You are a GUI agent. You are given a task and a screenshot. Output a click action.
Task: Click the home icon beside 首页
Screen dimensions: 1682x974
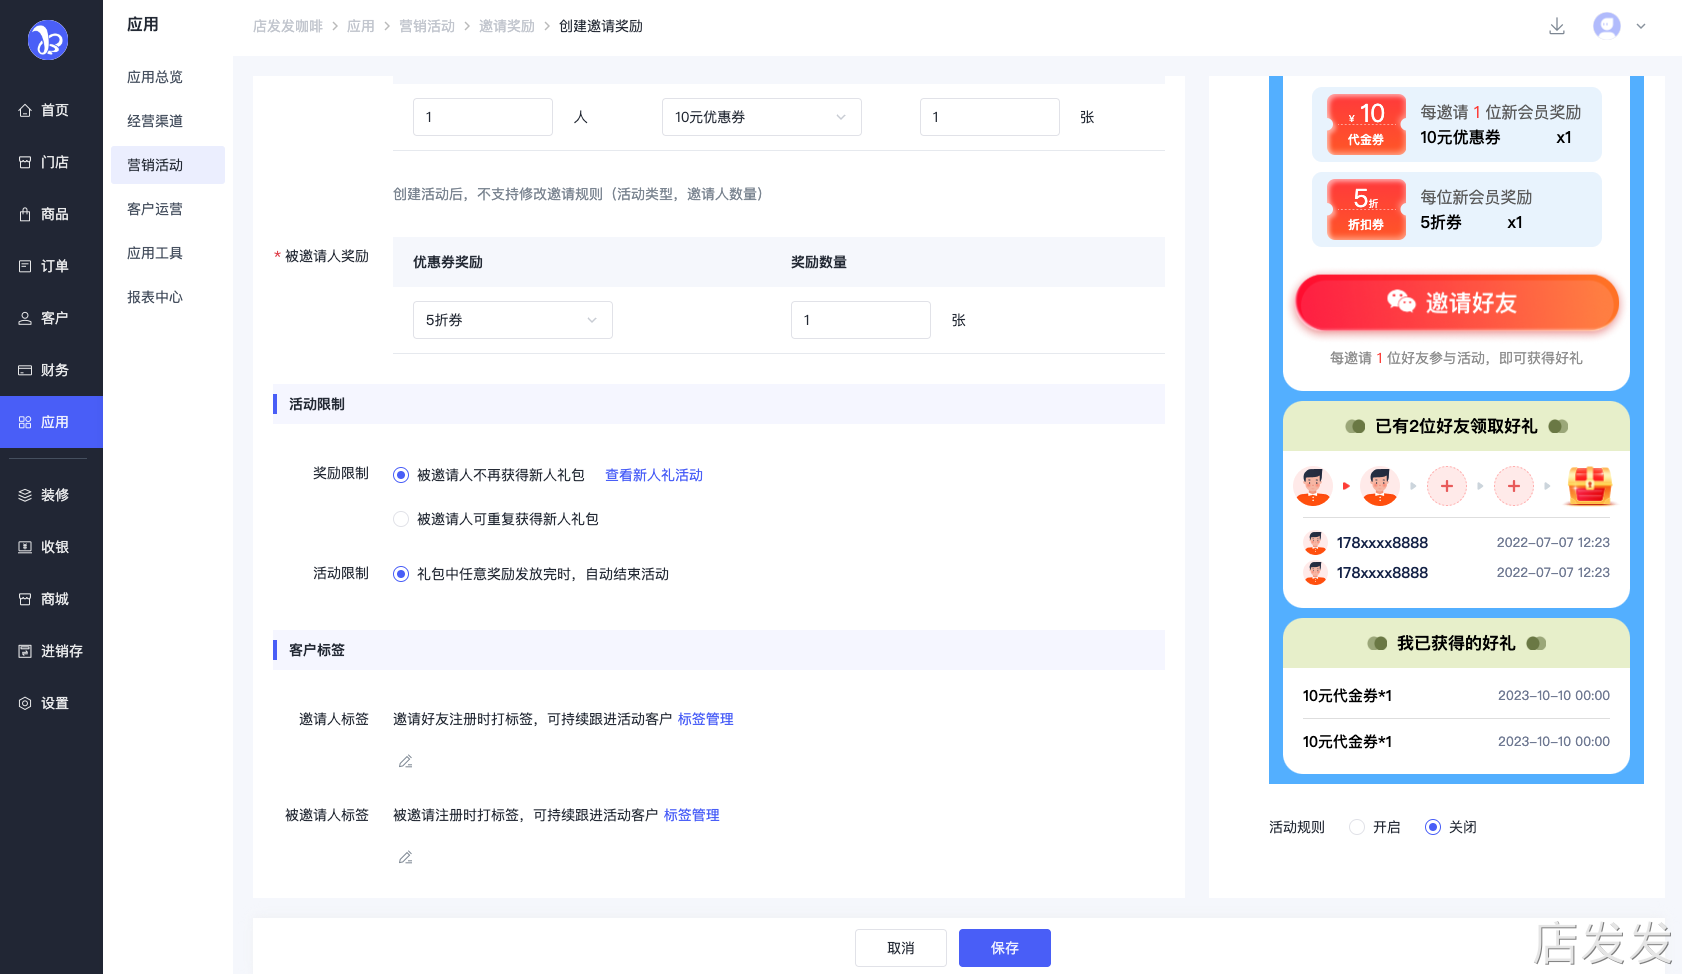click(25, 110)
